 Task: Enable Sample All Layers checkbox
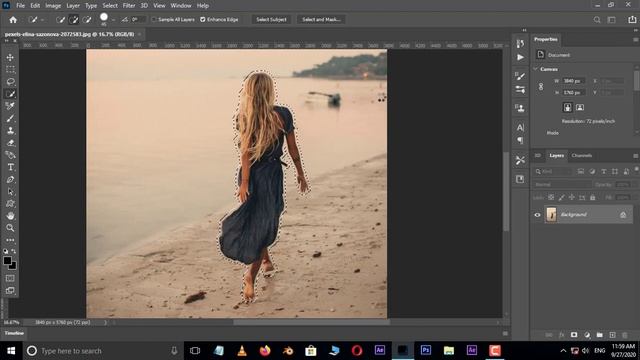tap(154, 19)
